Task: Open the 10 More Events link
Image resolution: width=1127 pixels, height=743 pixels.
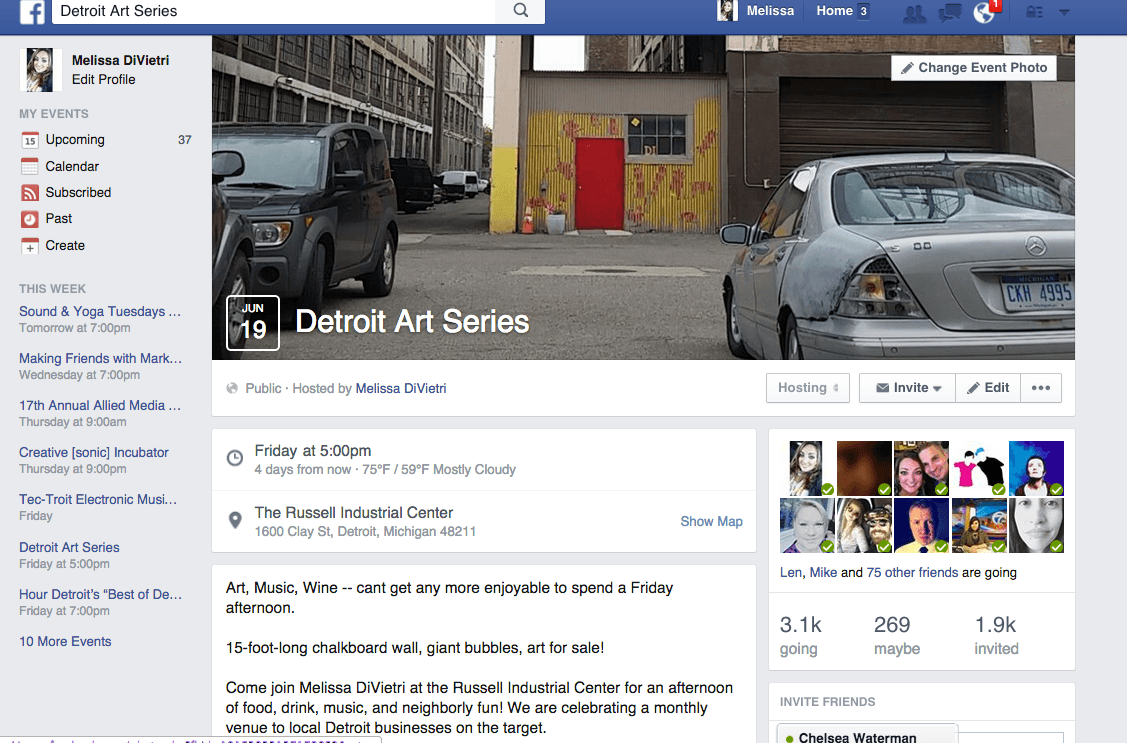Action: point(65,642)
